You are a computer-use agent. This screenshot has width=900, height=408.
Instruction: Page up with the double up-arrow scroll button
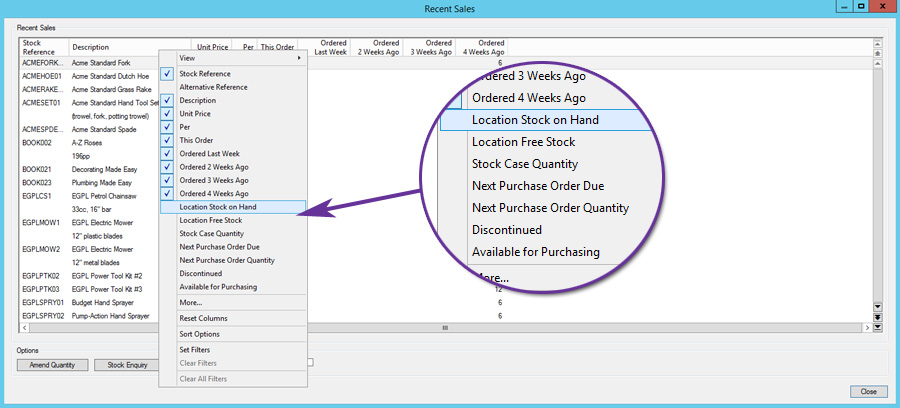point(876,53)
